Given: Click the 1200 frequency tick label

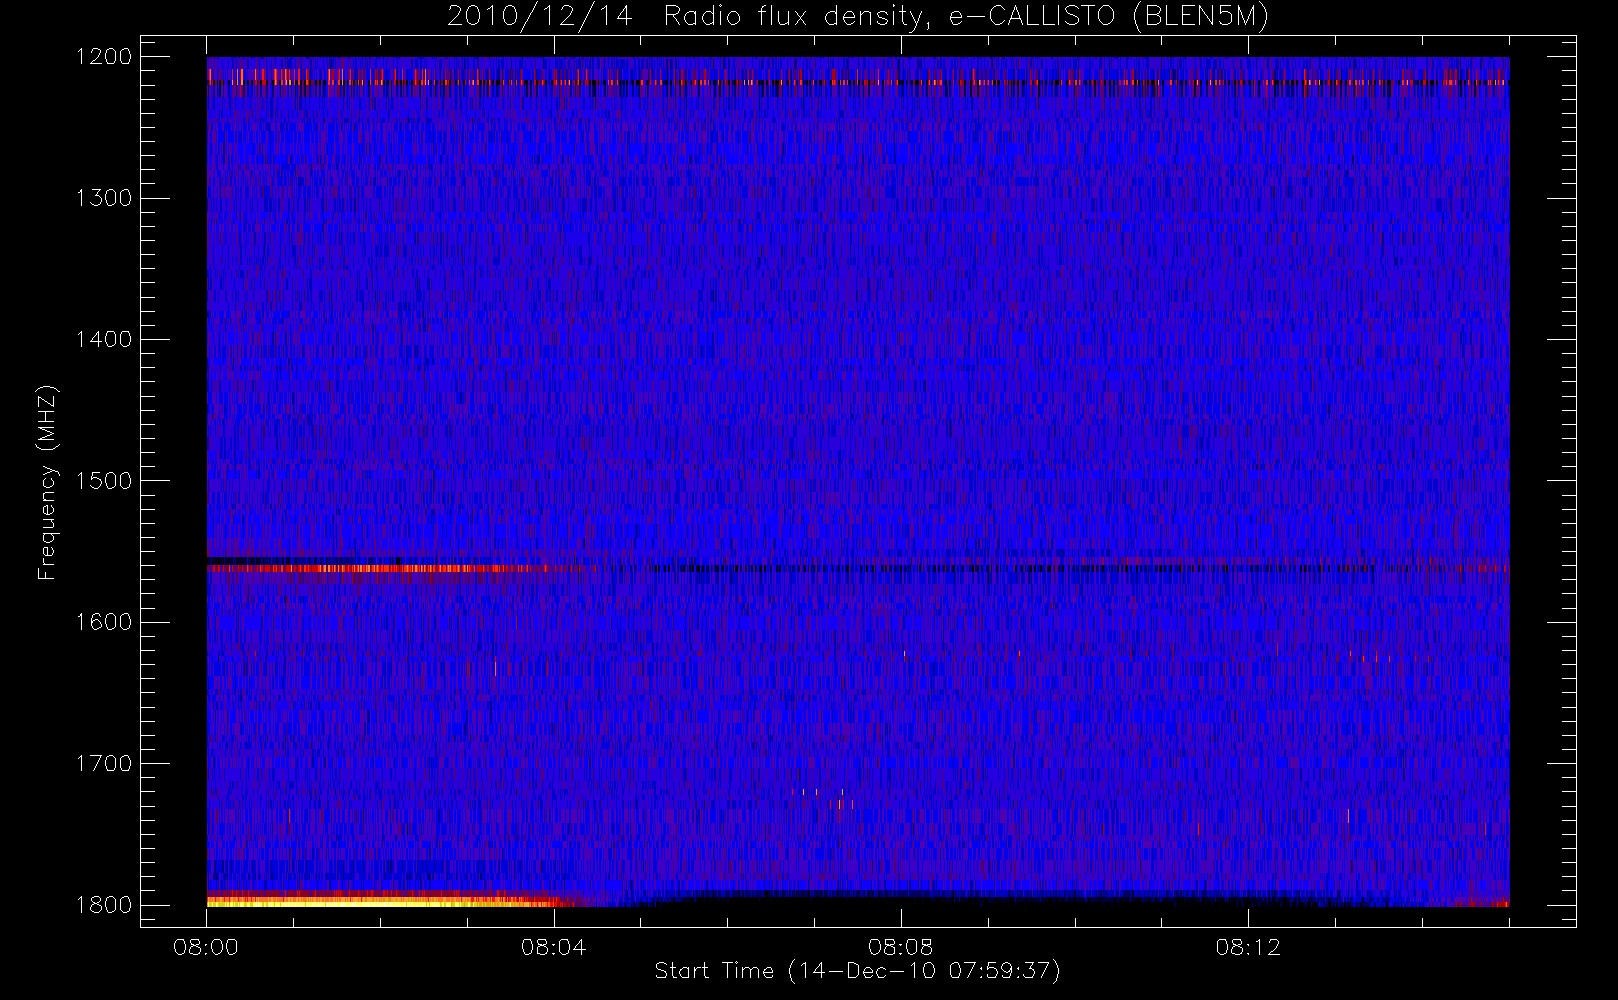Looking at the screenshot, I should 104,57.
